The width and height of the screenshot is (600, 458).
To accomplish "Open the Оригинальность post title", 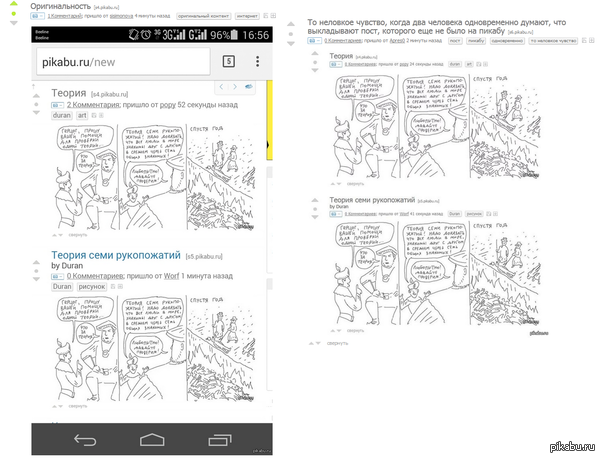I will point(60,6).
